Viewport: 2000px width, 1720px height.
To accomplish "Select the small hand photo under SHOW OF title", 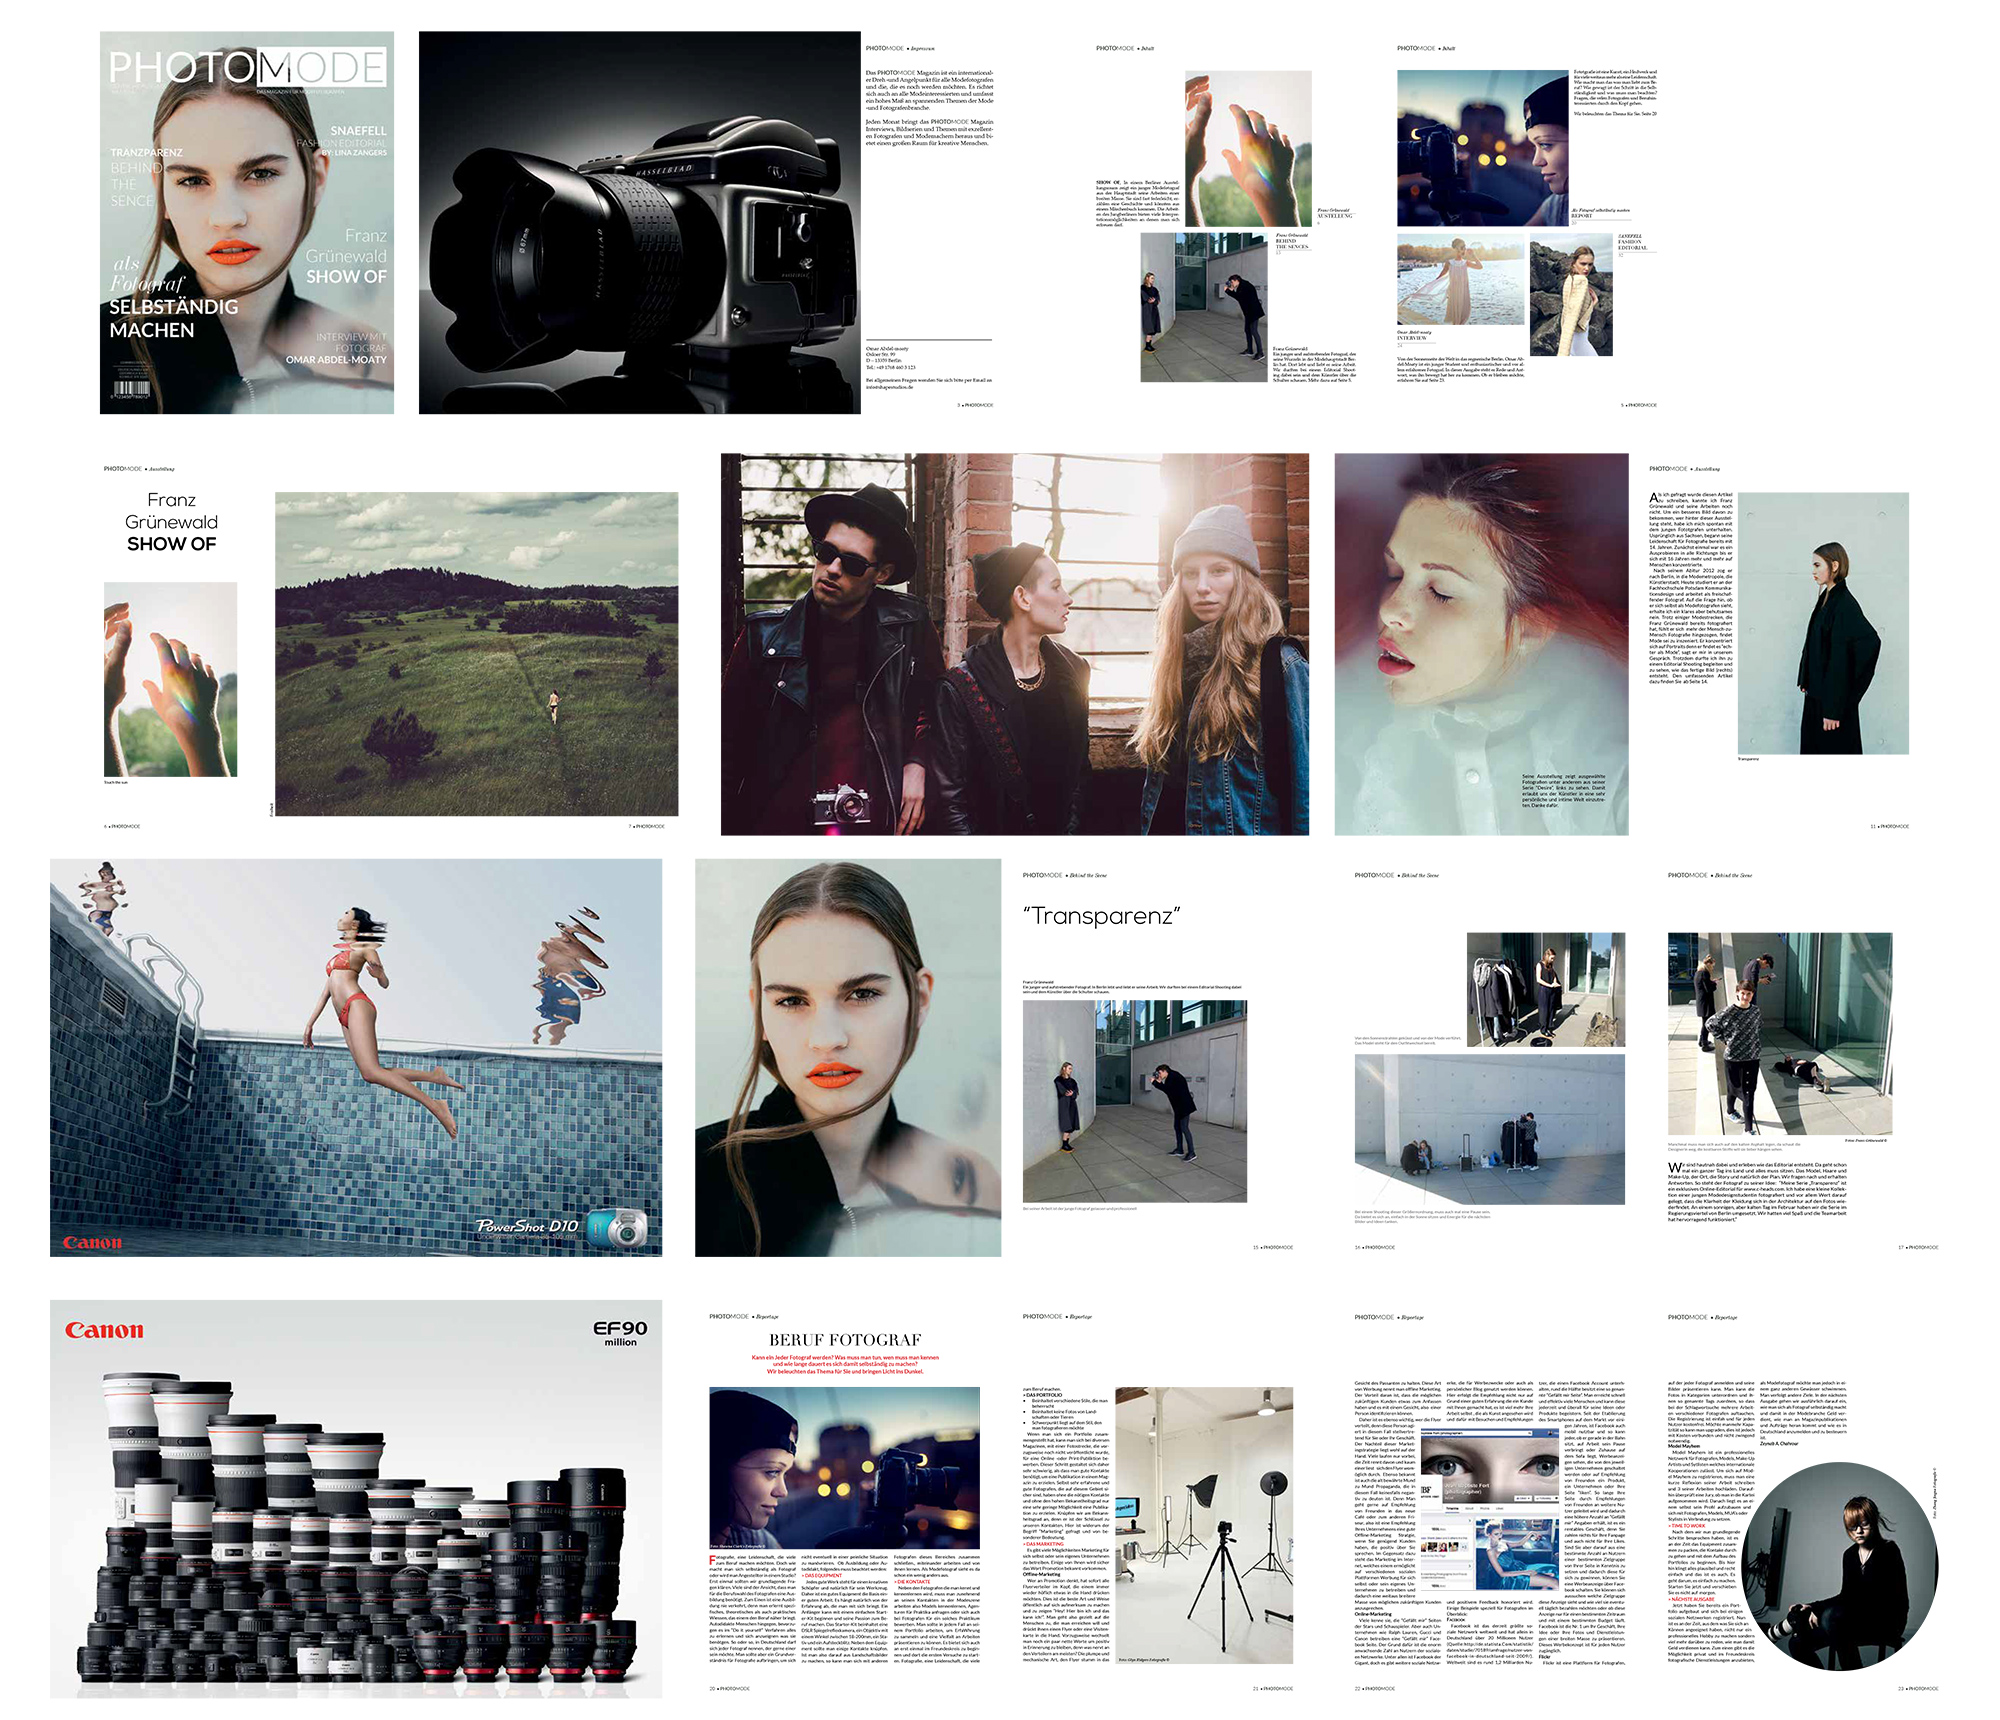I will pyautogui.click(x=170, y=679).
